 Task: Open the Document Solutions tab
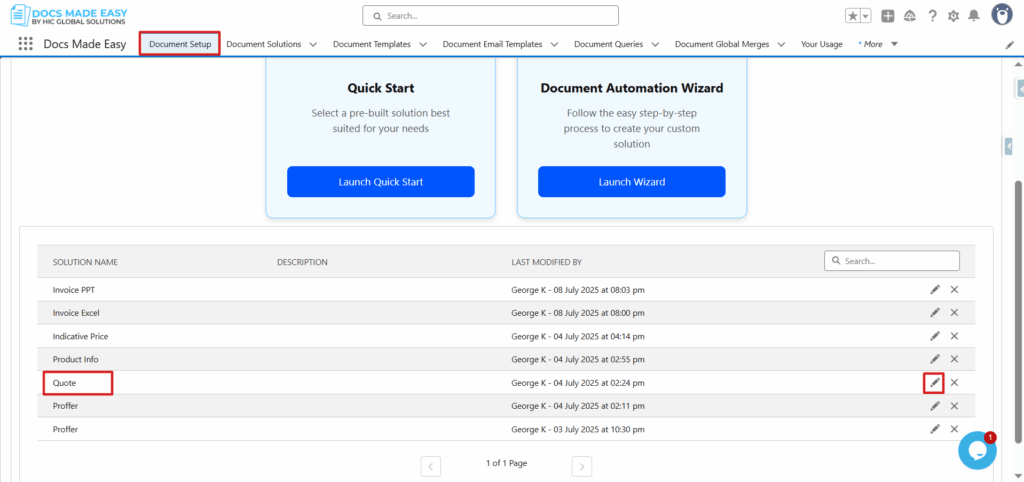click(264, 44)
